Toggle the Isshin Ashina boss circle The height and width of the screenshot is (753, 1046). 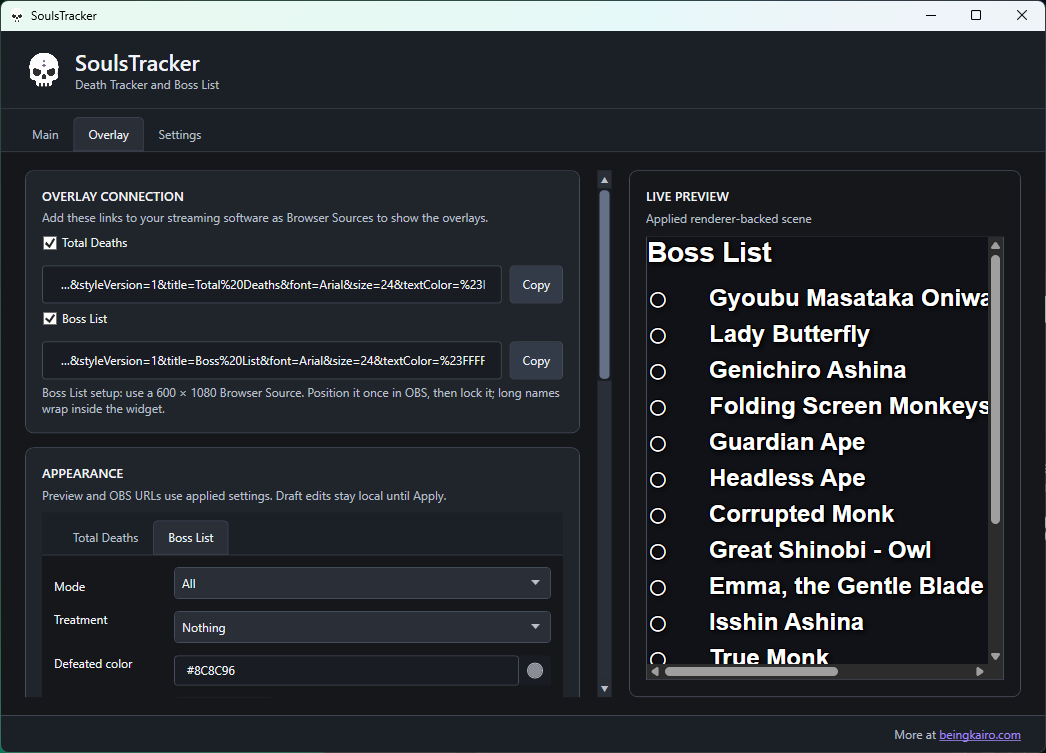pyautogui.click(x=658, y=624)
